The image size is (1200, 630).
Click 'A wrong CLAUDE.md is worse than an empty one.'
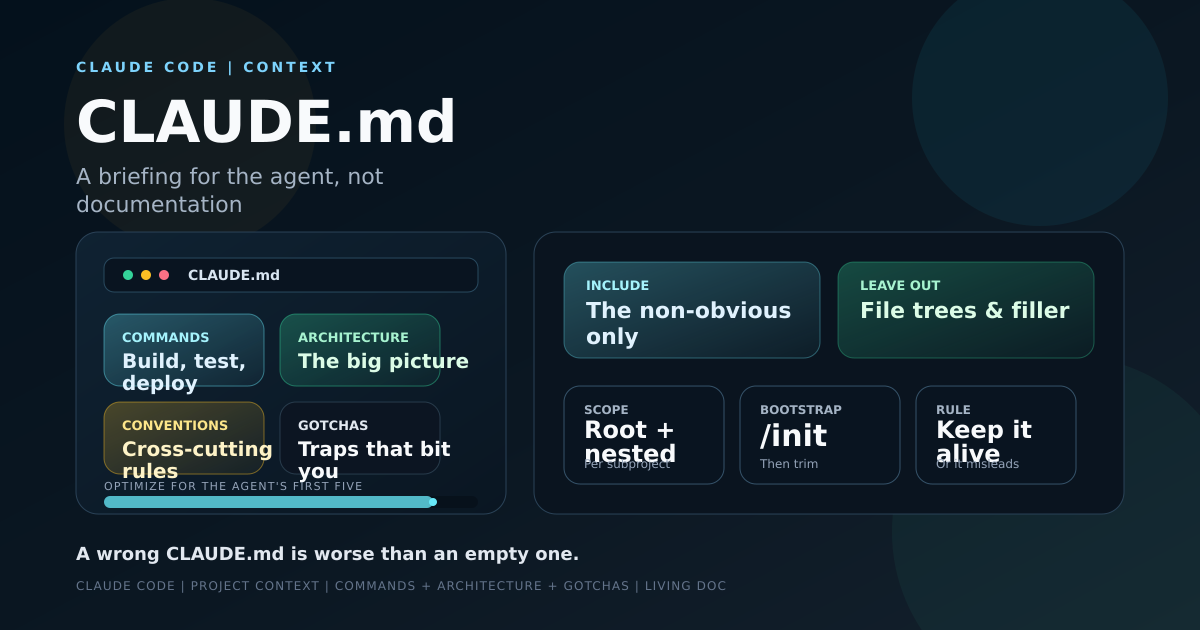(327, 554)
